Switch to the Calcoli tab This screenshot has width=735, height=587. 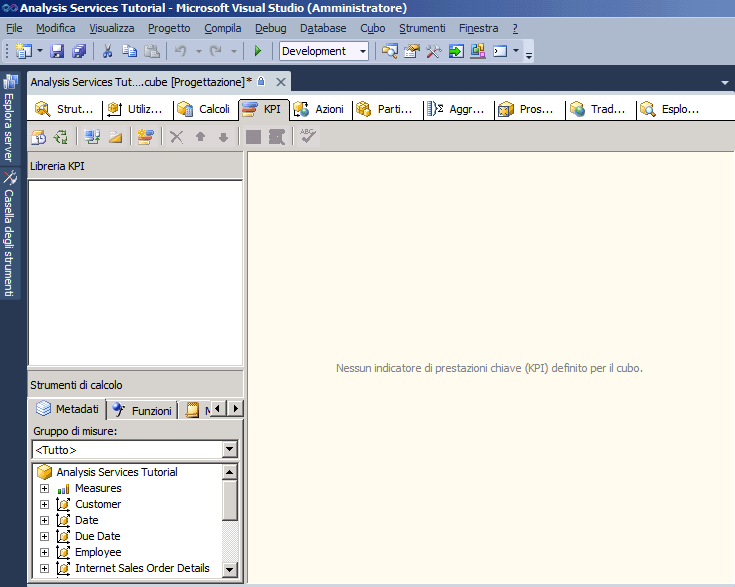point(204,109)
